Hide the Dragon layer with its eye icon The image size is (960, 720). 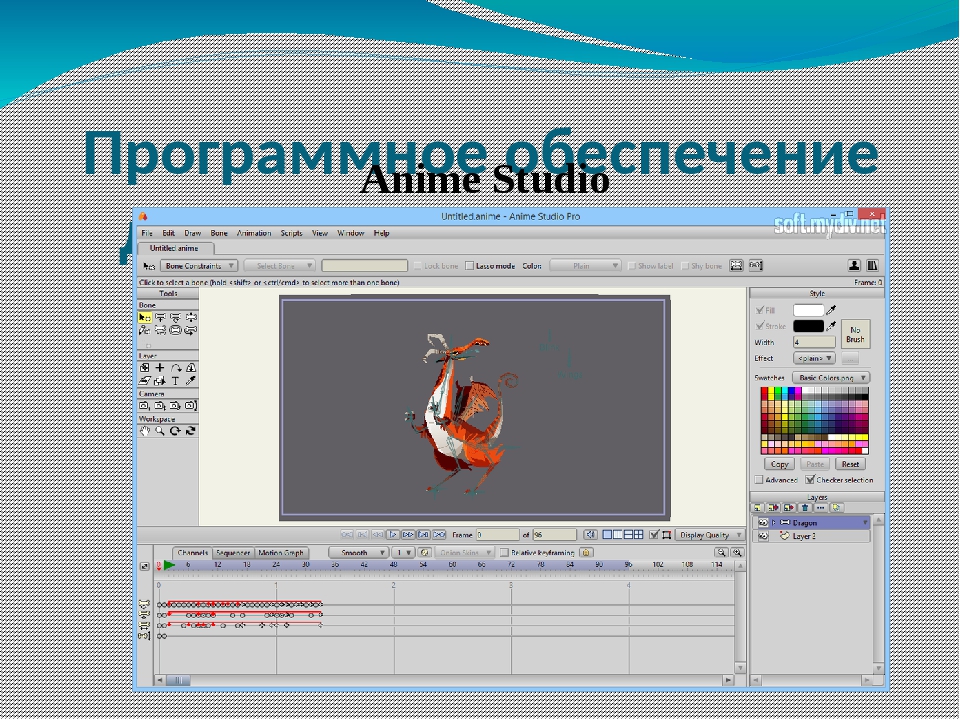[763, 523]
